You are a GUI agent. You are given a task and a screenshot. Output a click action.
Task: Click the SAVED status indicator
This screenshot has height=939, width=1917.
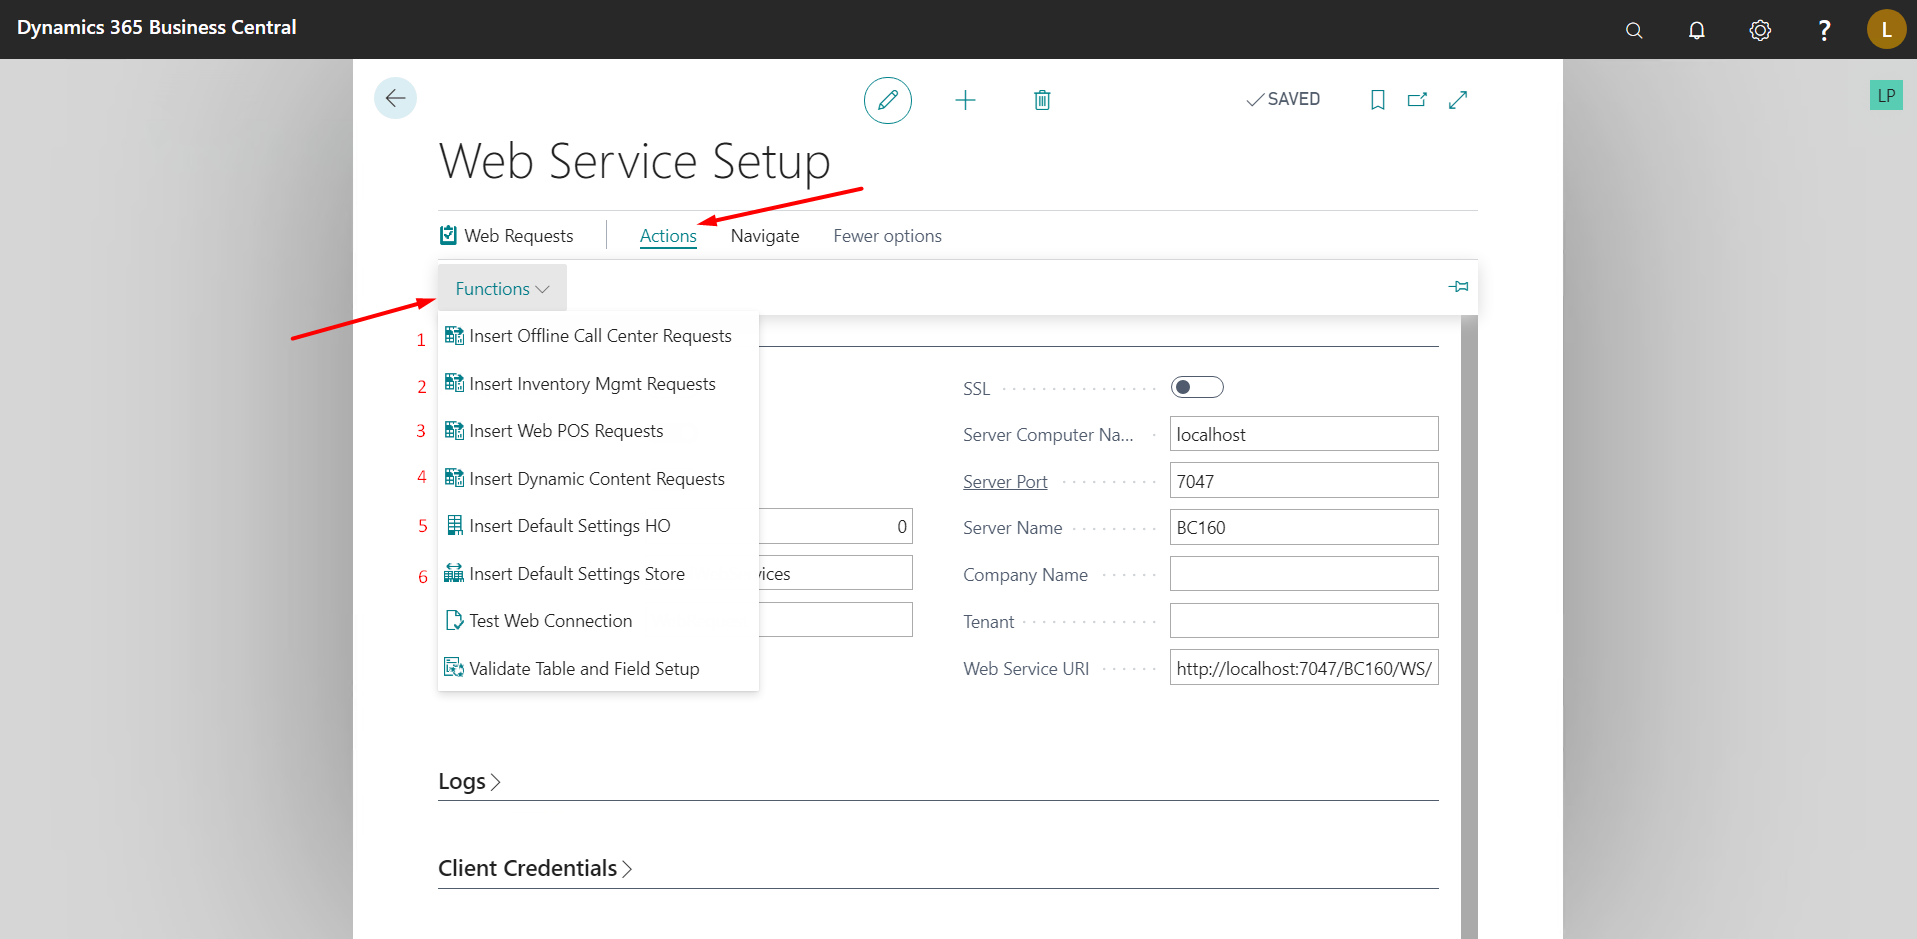pos(1283,99)
